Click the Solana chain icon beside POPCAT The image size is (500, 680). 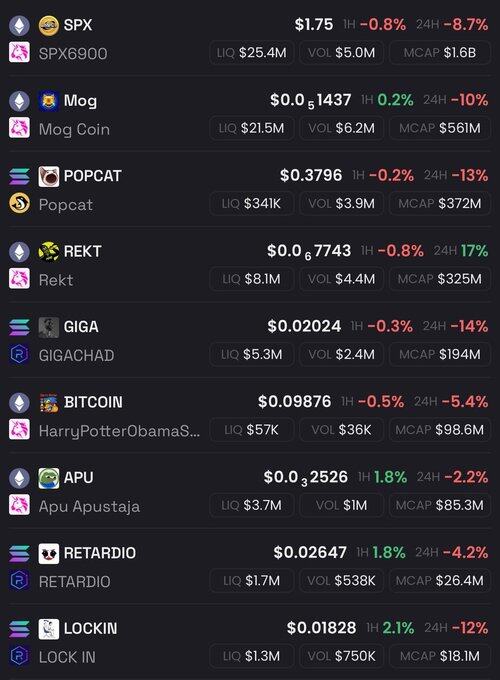20,176
